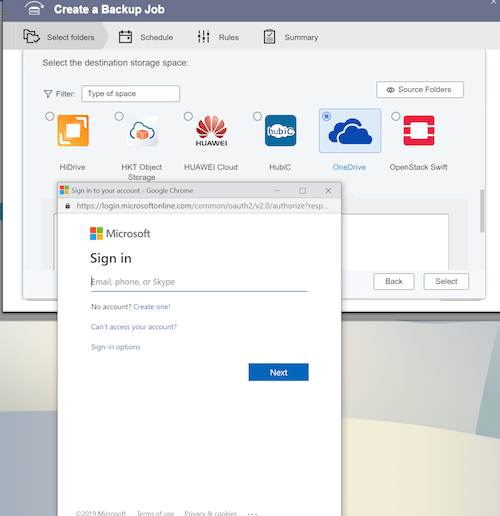The image size is (500, 516).
Task: Choose the OpenStack Swift icon
Action: 419,130
